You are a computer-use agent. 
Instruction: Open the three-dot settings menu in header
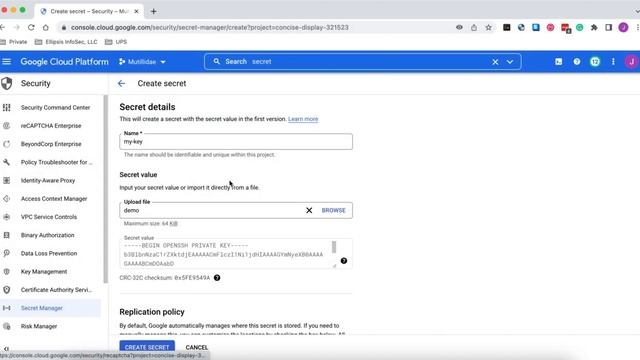tap(613, 62)
